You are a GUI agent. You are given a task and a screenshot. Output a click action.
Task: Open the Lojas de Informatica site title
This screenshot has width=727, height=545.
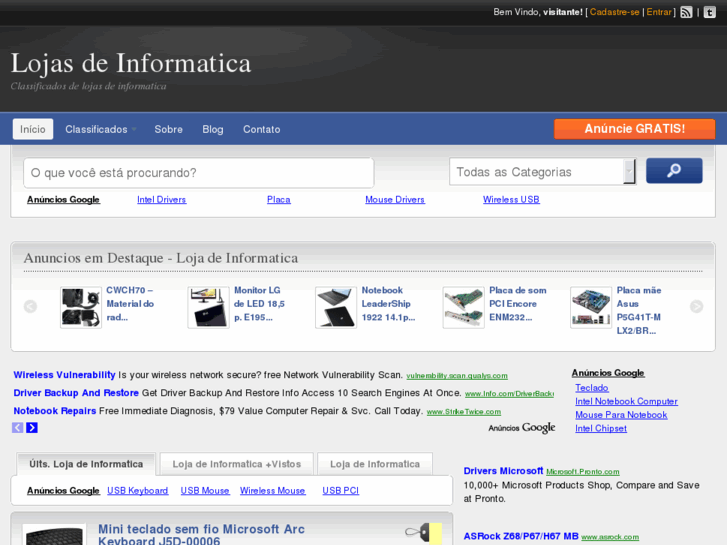(x=131, y=63)
